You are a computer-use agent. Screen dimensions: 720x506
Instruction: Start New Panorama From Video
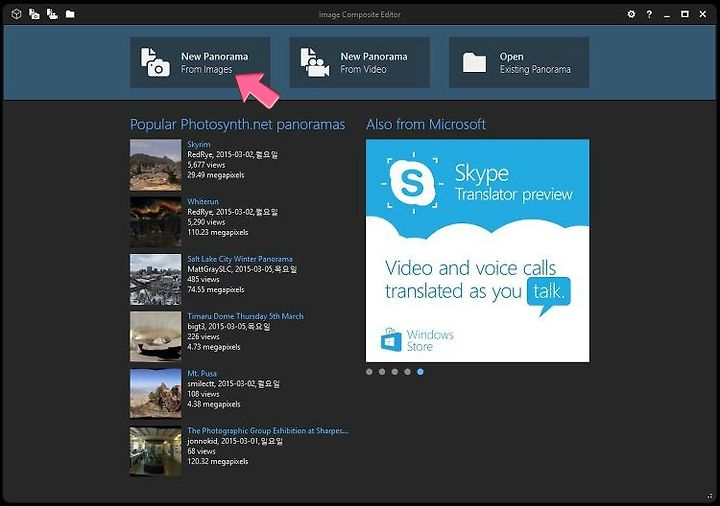(360, 62)
